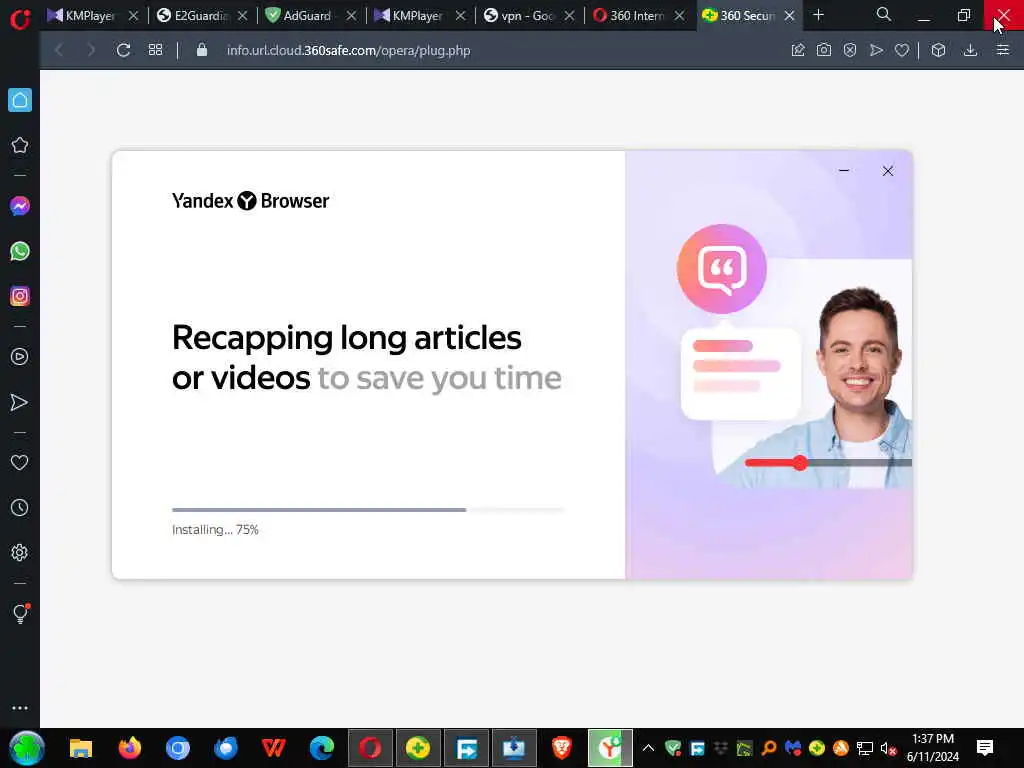
Task: Open the taskbar clock and date
Action: point(933,748)
